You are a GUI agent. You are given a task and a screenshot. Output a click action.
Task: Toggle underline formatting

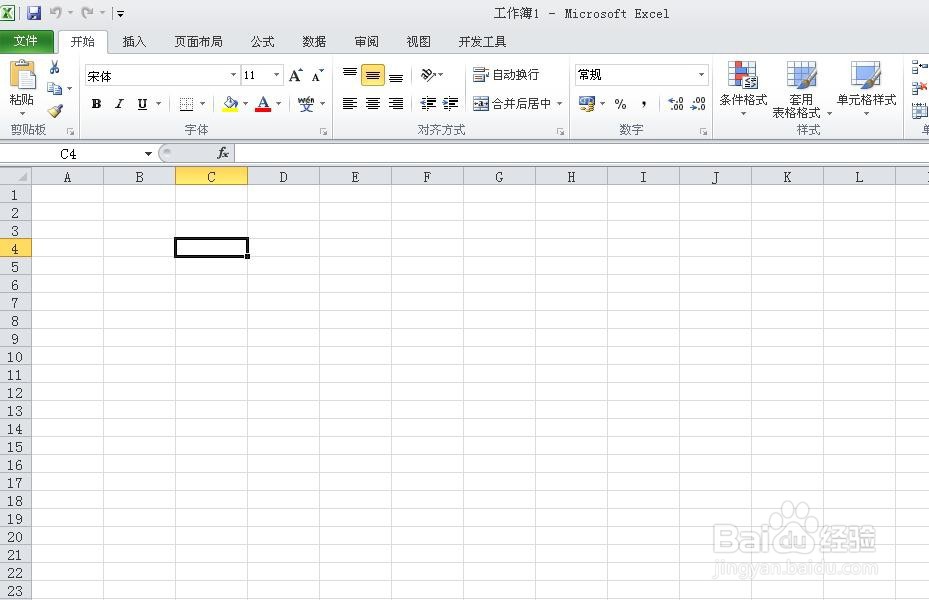pyautogui.click(x=142, y=104)
